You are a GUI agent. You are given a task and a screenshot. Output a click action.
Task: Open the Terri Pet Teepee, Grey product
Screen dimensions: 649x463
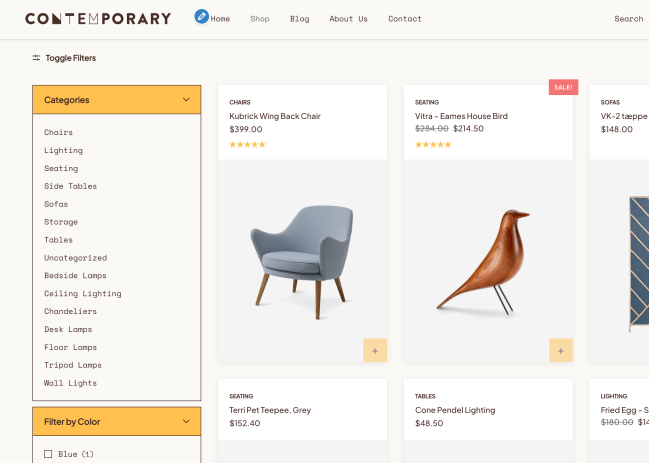tap(269, 410)
